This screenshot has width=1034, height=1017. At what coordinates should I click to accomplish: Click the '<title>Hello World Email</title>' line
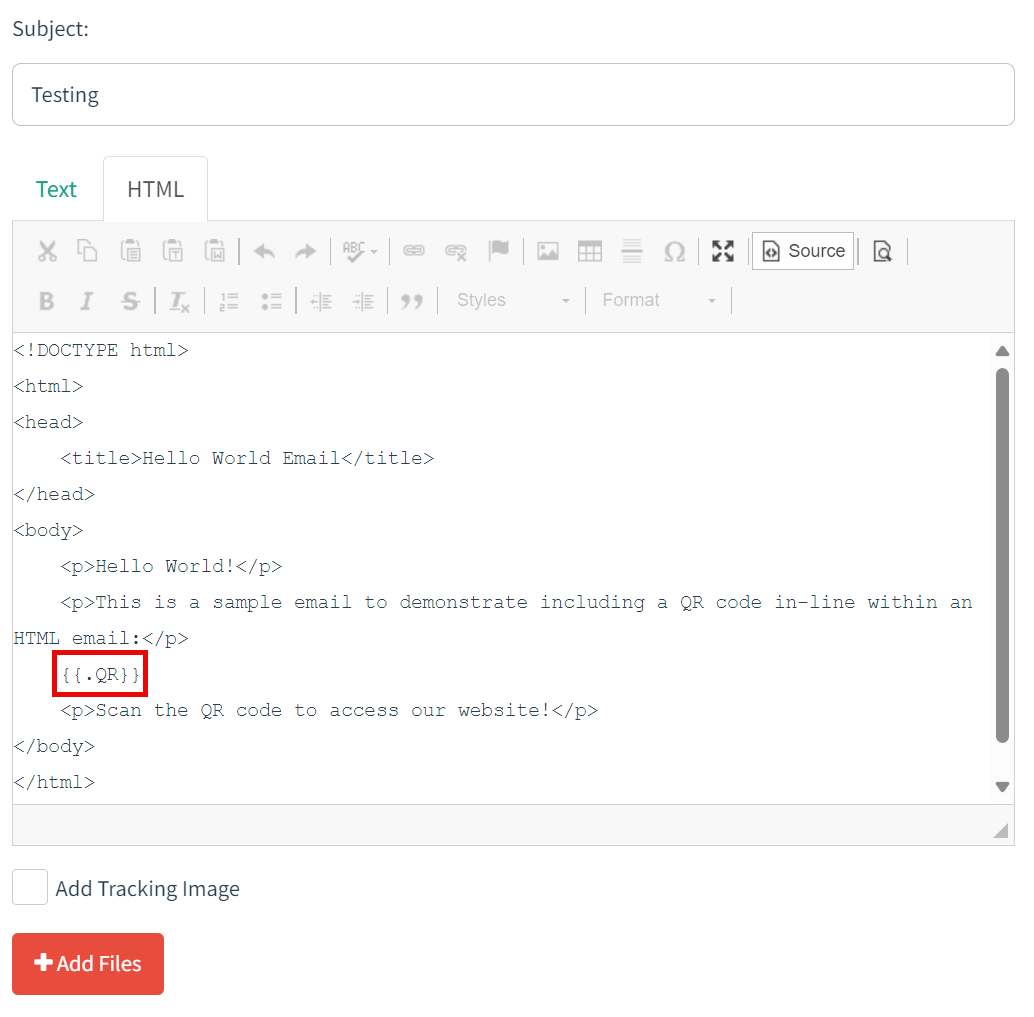click(247, 458)
